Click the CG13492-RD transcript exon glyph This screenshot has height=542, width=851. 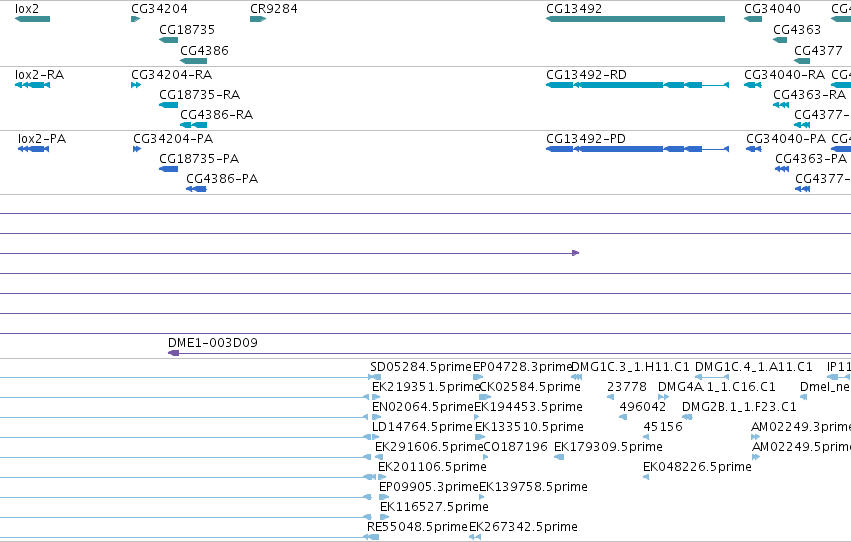click(x=637, y=85)
